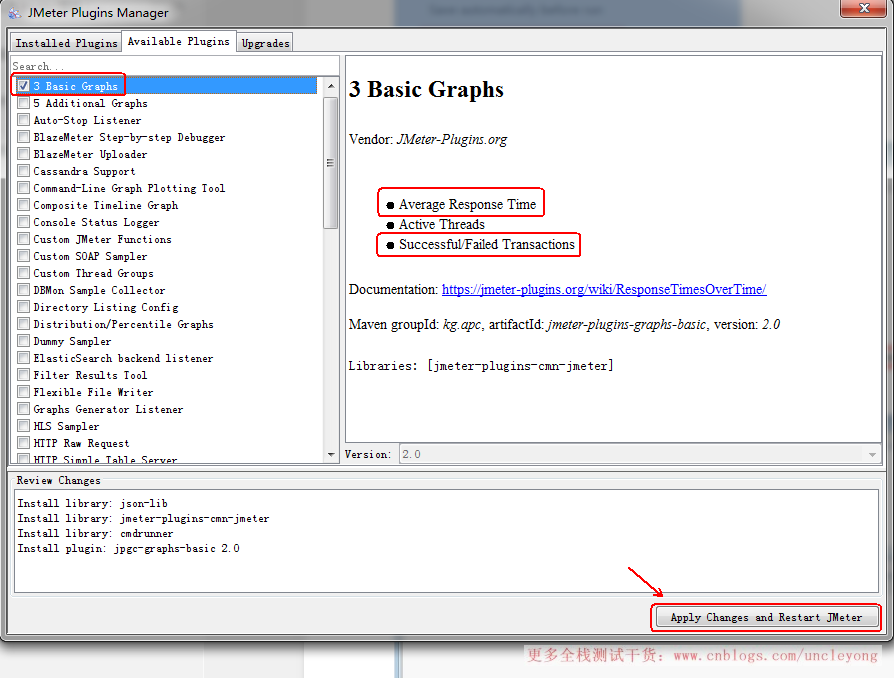Check the 5 Additional Graphs checkbox
Image resolution: width=894 pixels, height=678 pixels.
click(23, 103)
